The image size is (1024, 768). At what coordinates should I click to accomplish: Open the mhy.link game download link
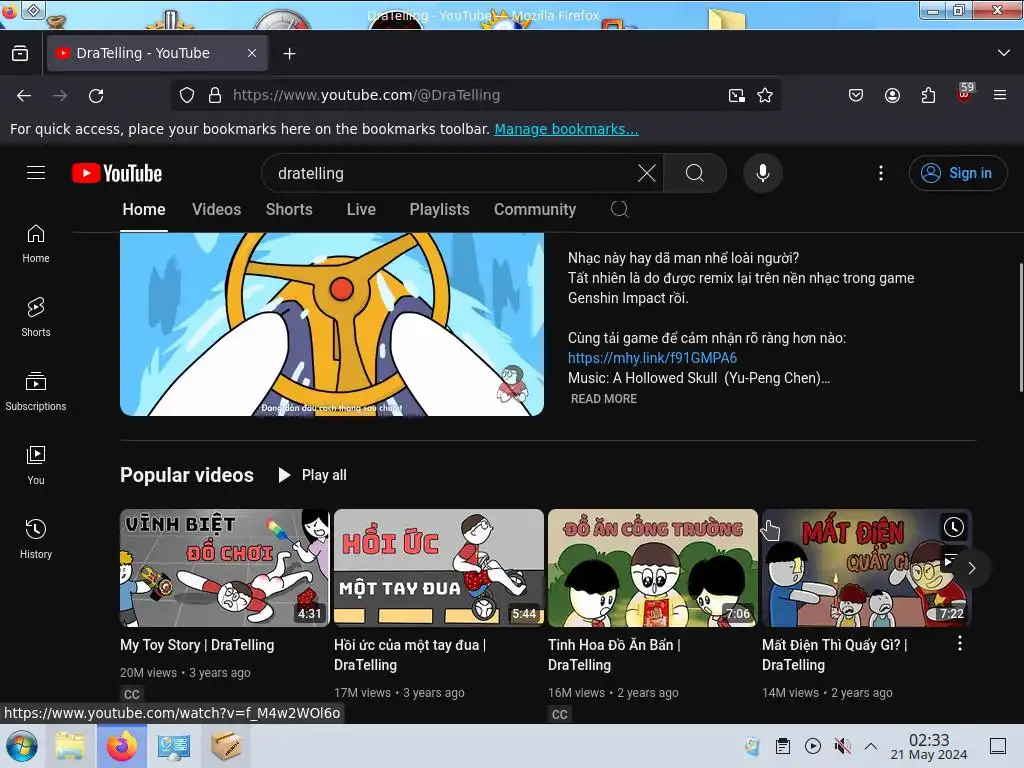[x=652, y=358]
